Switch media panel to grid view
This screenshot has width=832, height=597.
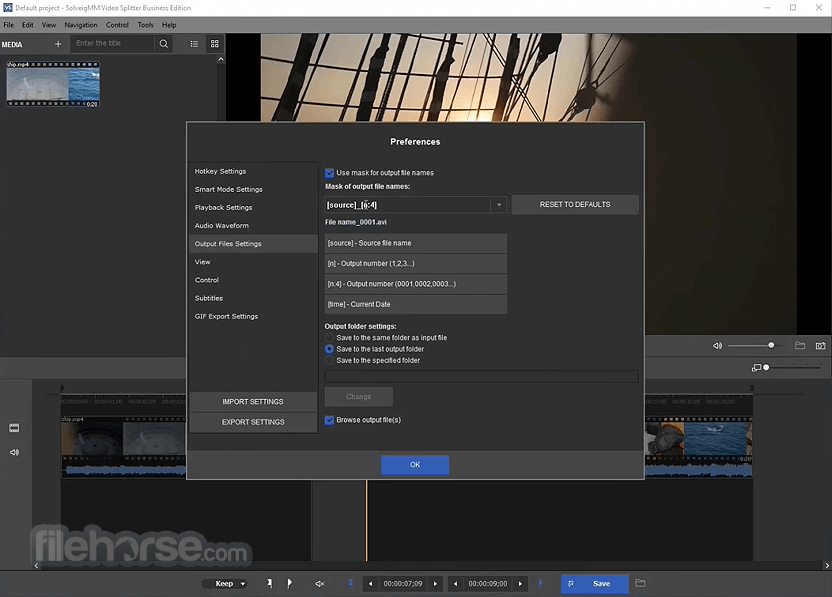coord(215,44)
